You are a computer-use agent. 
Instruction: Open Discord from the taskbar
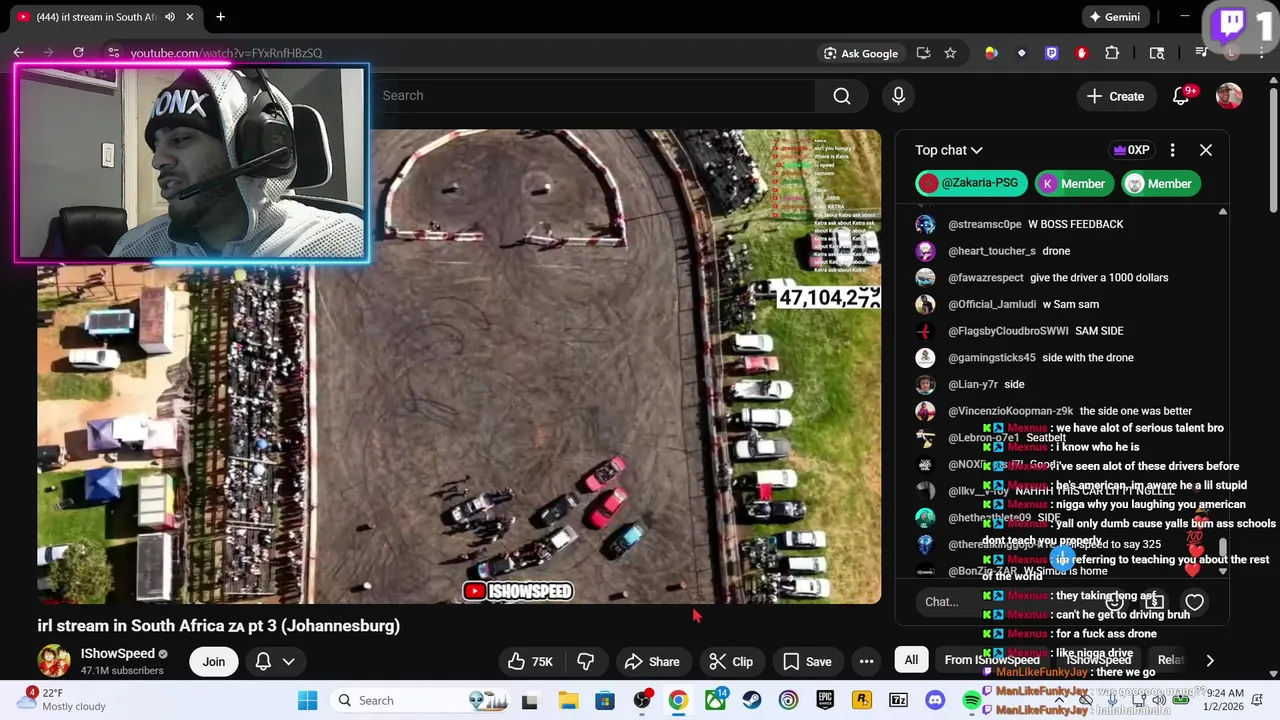pyautogui.click(x=935, y=700)
